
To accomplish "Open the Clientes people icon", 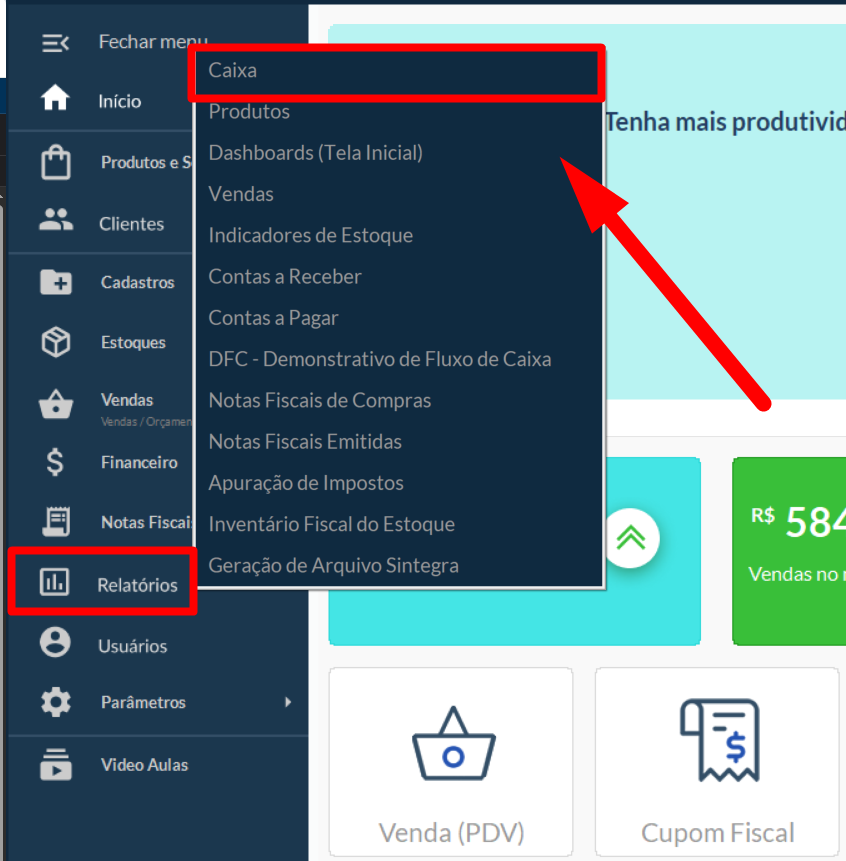I will (55, 222).
